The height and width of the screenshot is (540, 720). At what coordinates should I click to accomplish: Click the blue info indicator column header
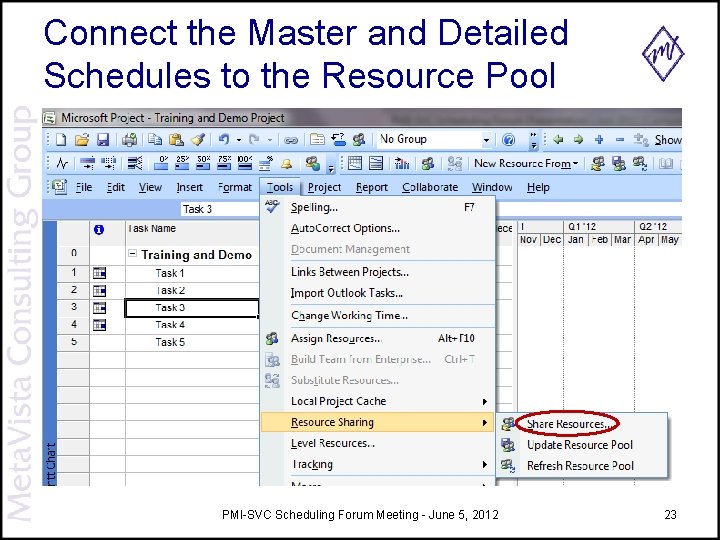tap(99, 230)
